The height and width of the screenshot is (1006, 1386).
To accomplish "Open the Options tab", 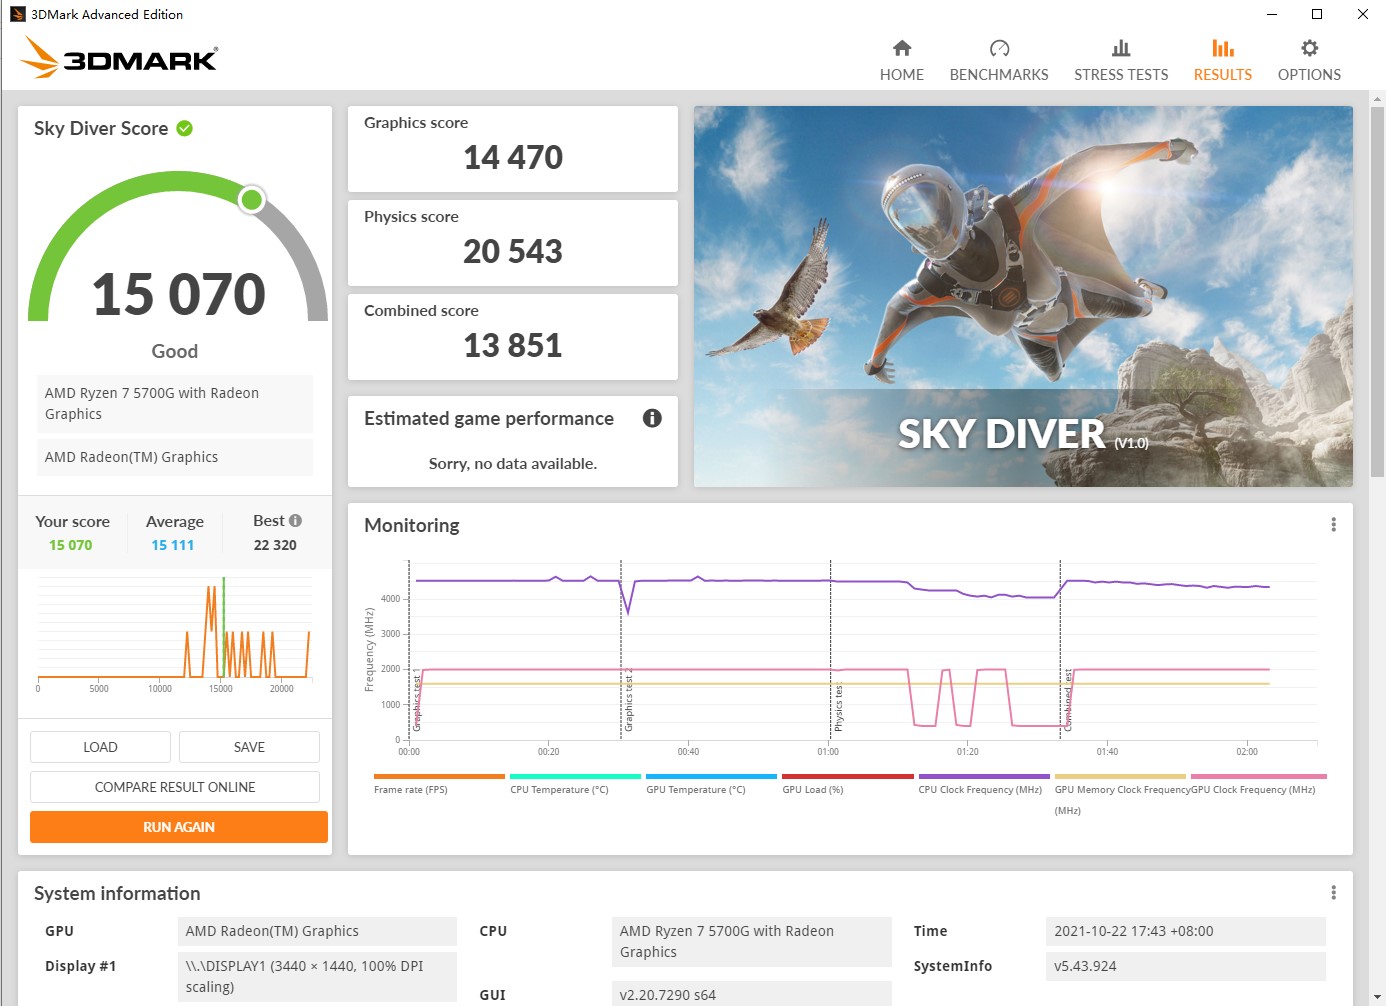I will tap(1309, 61).
